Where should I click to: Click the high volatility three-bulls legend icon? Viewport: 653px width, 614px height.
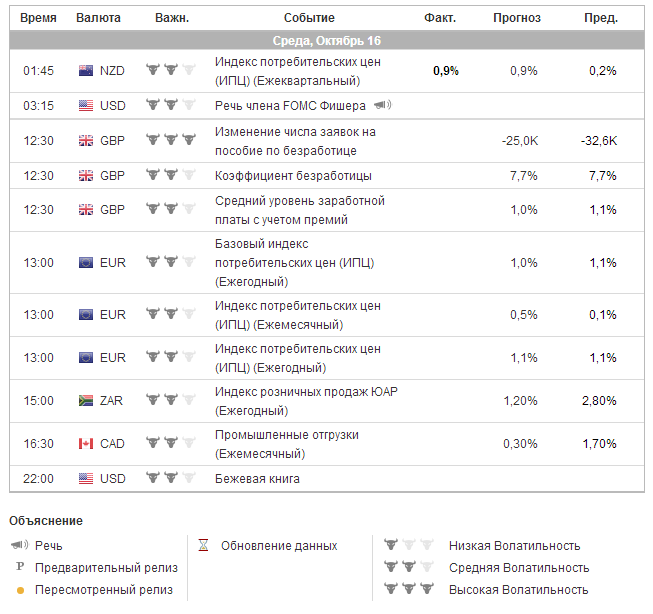click(x=410, y=590)
